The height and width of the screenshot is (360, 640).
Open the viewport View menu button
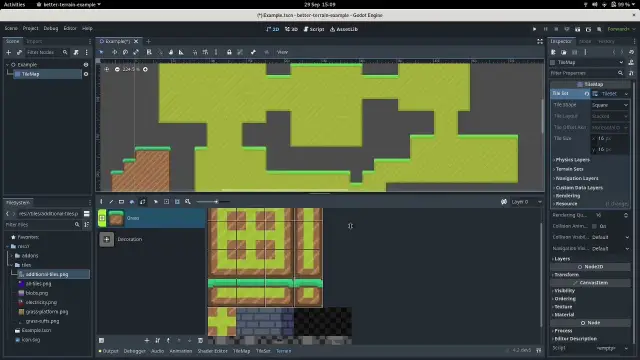point(282,52)
